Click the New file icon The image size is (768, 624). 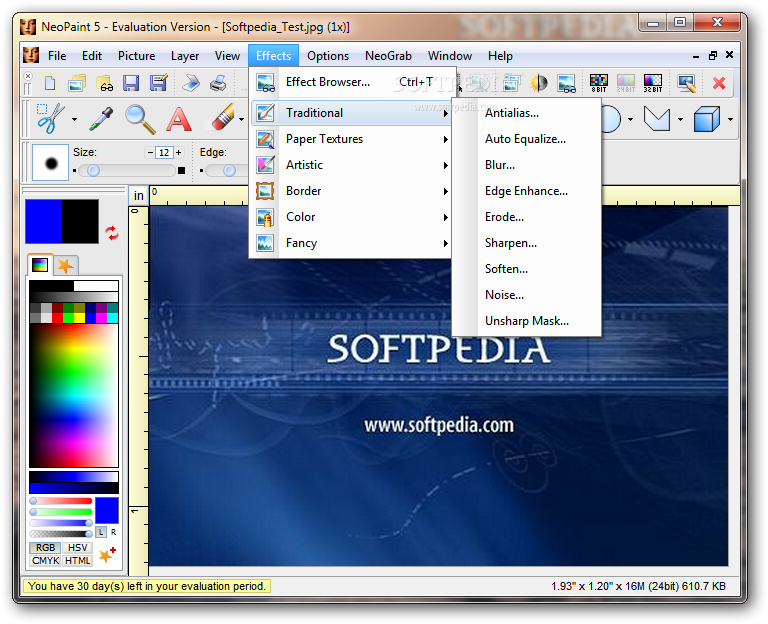click(49, 83)
